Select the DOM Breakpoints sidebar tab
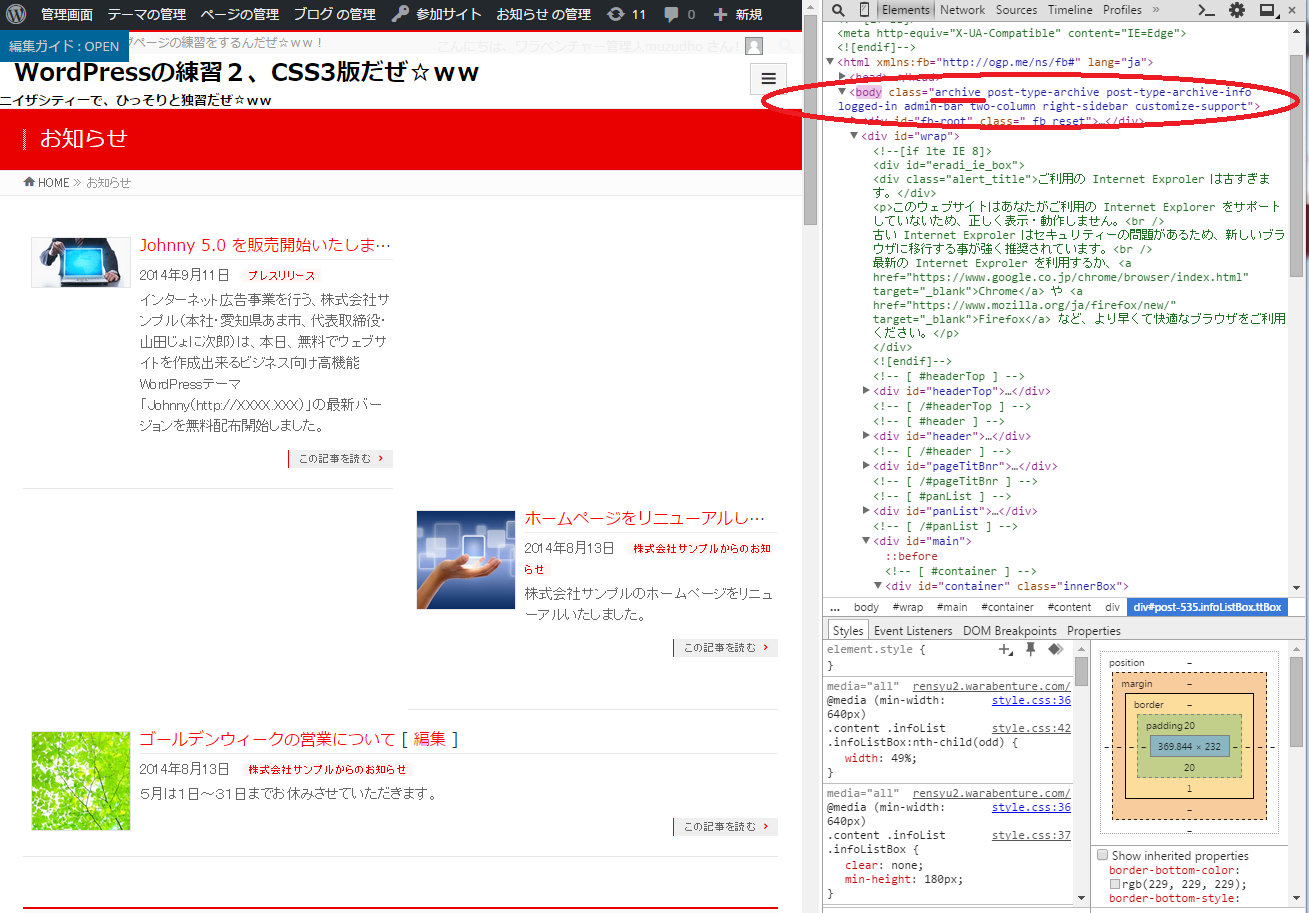 click(x=1010, y=631)
